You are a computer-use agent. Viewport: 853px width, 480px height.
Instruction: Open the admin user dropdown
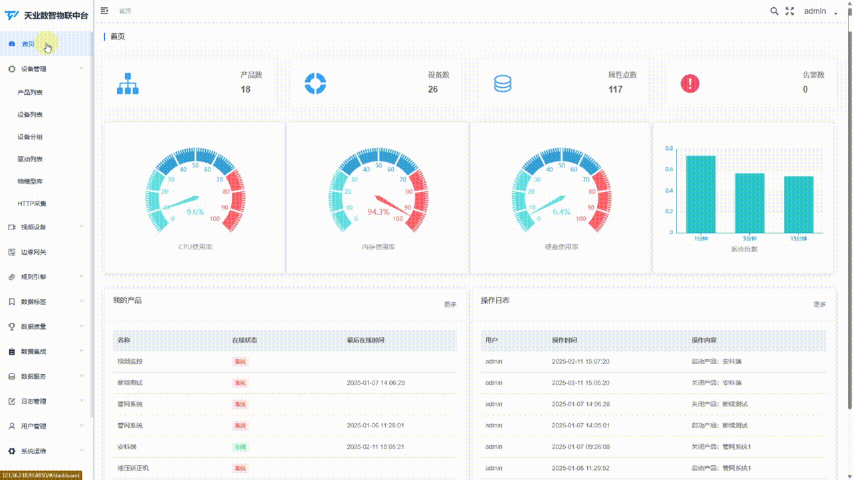pyautogui.click(x=820, y=11)
